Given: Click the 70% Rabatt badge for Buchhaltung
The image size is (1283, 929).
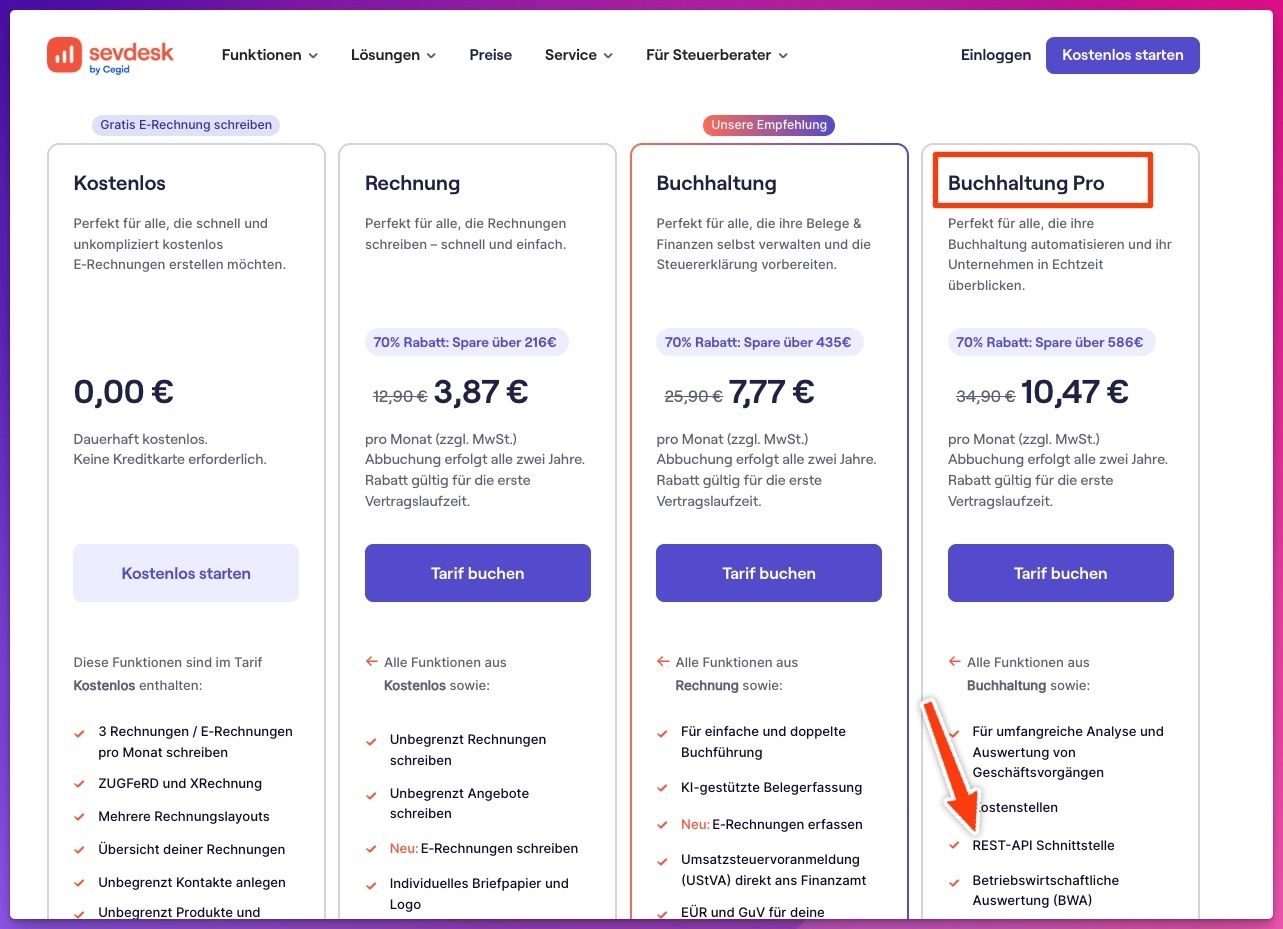Looking at the screenshot, I should (758, 342).
